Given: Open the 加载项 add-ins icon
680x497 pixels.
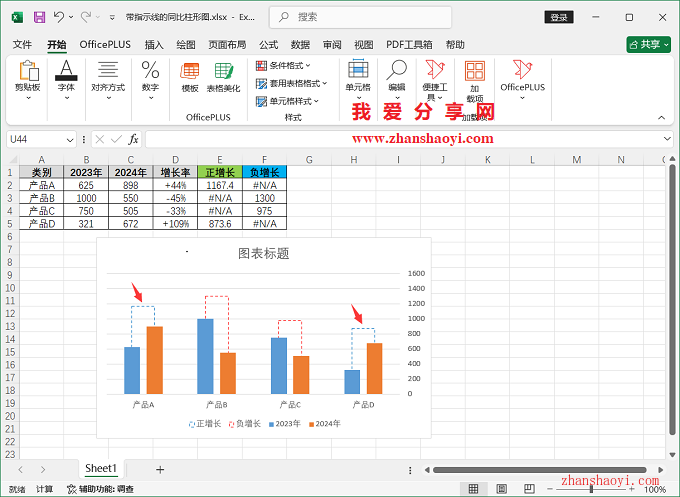Looking at the screenshot, I should 475,80.
